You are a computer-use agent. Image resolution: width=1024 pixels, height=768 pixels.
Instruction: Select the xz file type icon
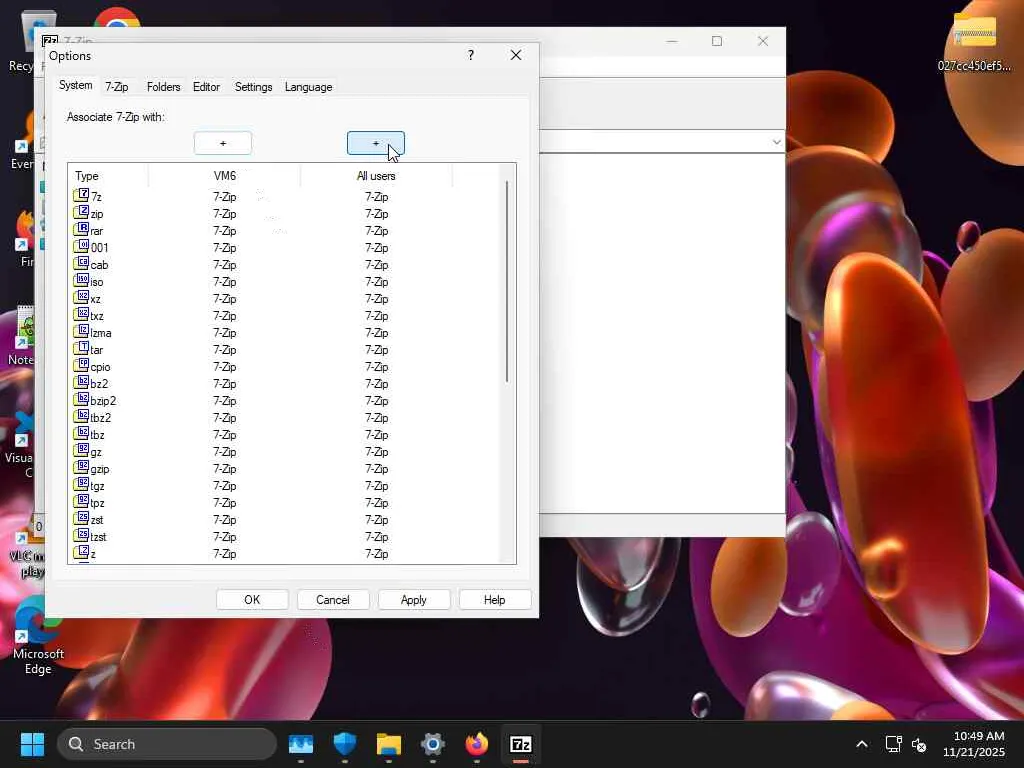point(81,298)
